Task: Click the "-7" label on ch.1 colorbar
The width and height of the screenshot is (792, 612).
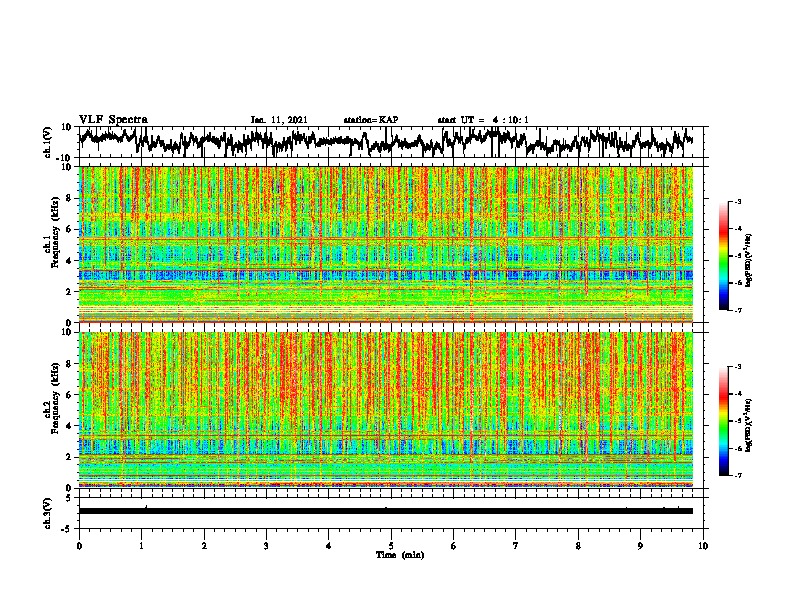Action: [x=738, y=310]
